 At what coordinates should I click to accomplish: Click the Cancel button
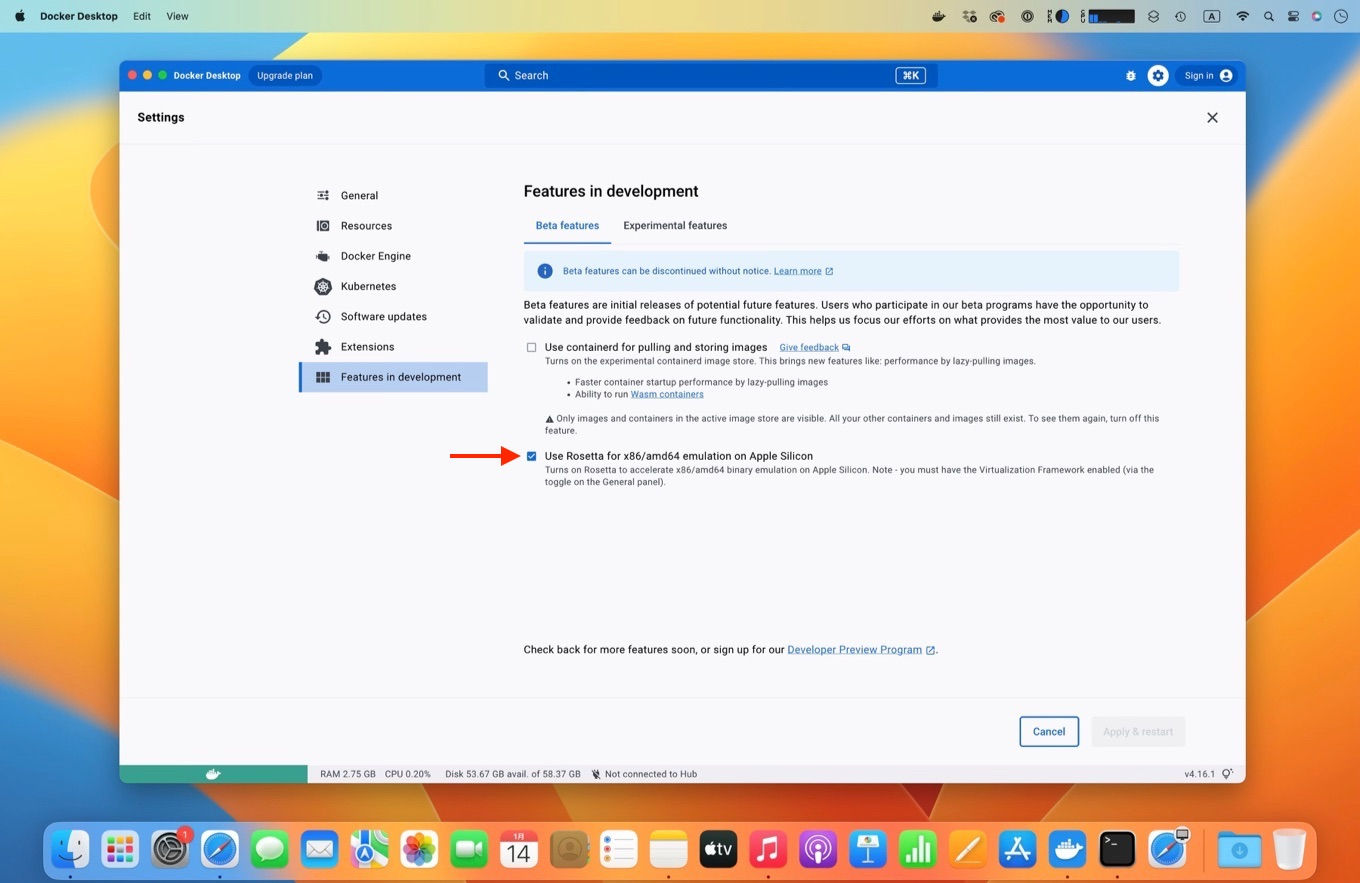[x=1049, y=732]
